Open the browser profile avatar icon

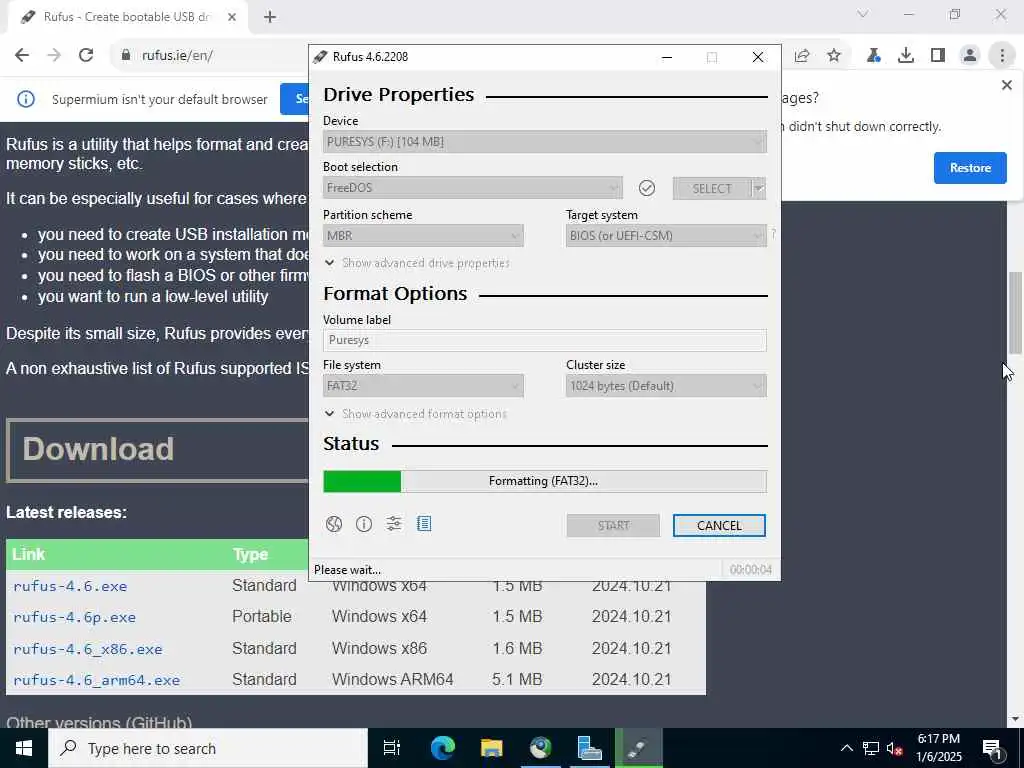point(970,56)
